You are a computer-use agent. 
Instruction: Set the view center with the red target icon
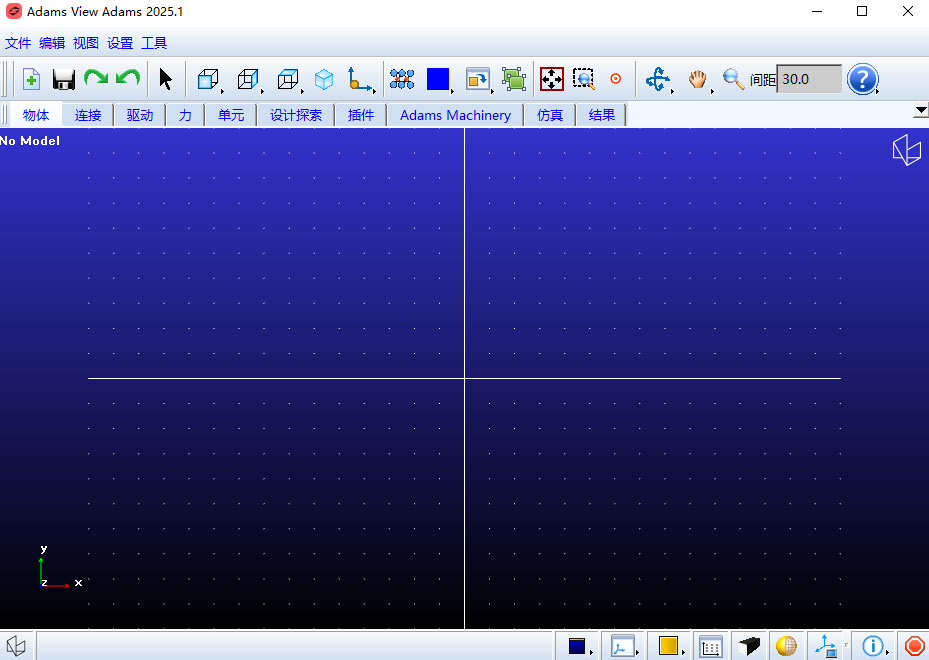pos(616,79)
